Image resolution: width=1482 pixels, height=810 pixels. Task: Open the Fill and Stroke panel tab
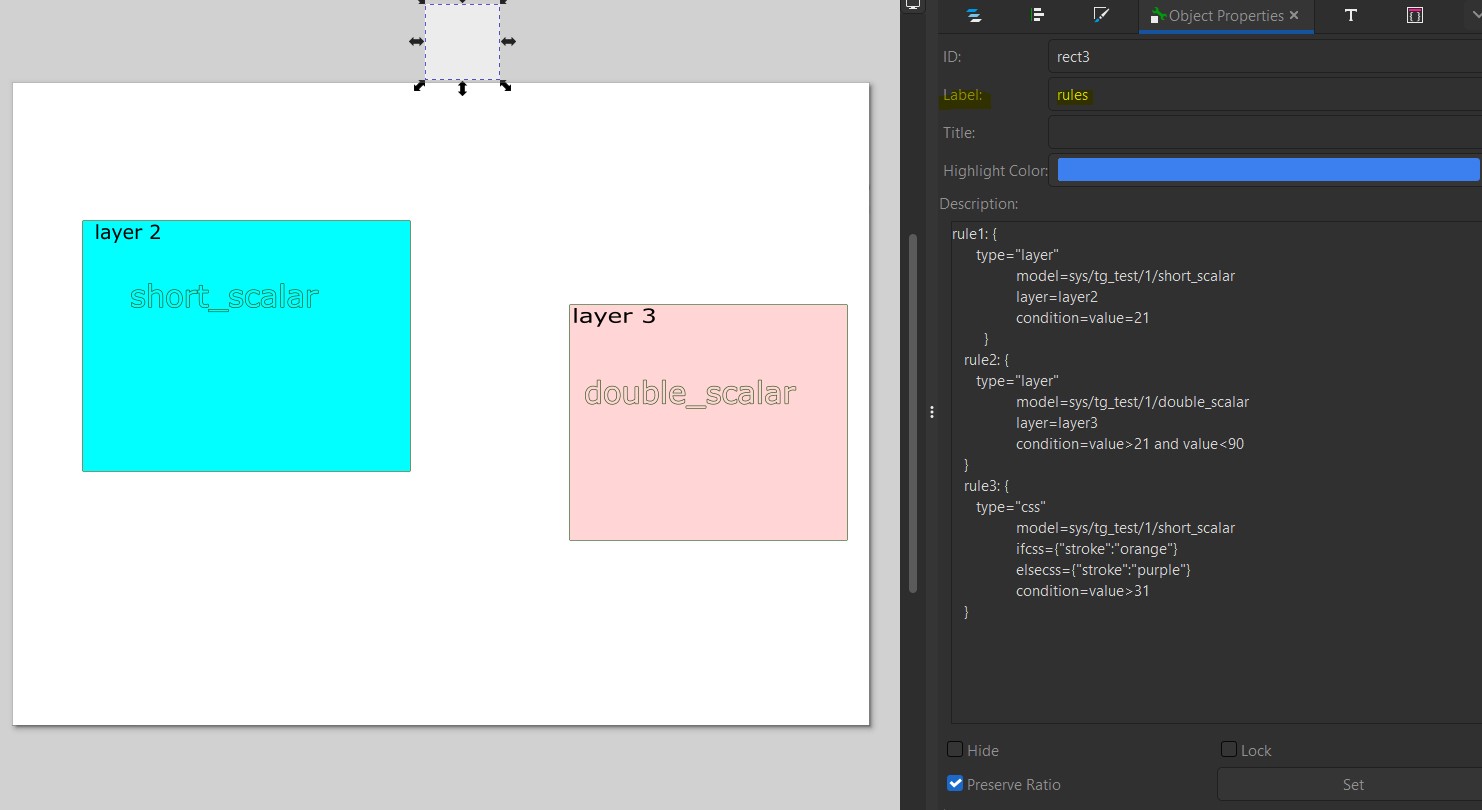point(1100,15)
